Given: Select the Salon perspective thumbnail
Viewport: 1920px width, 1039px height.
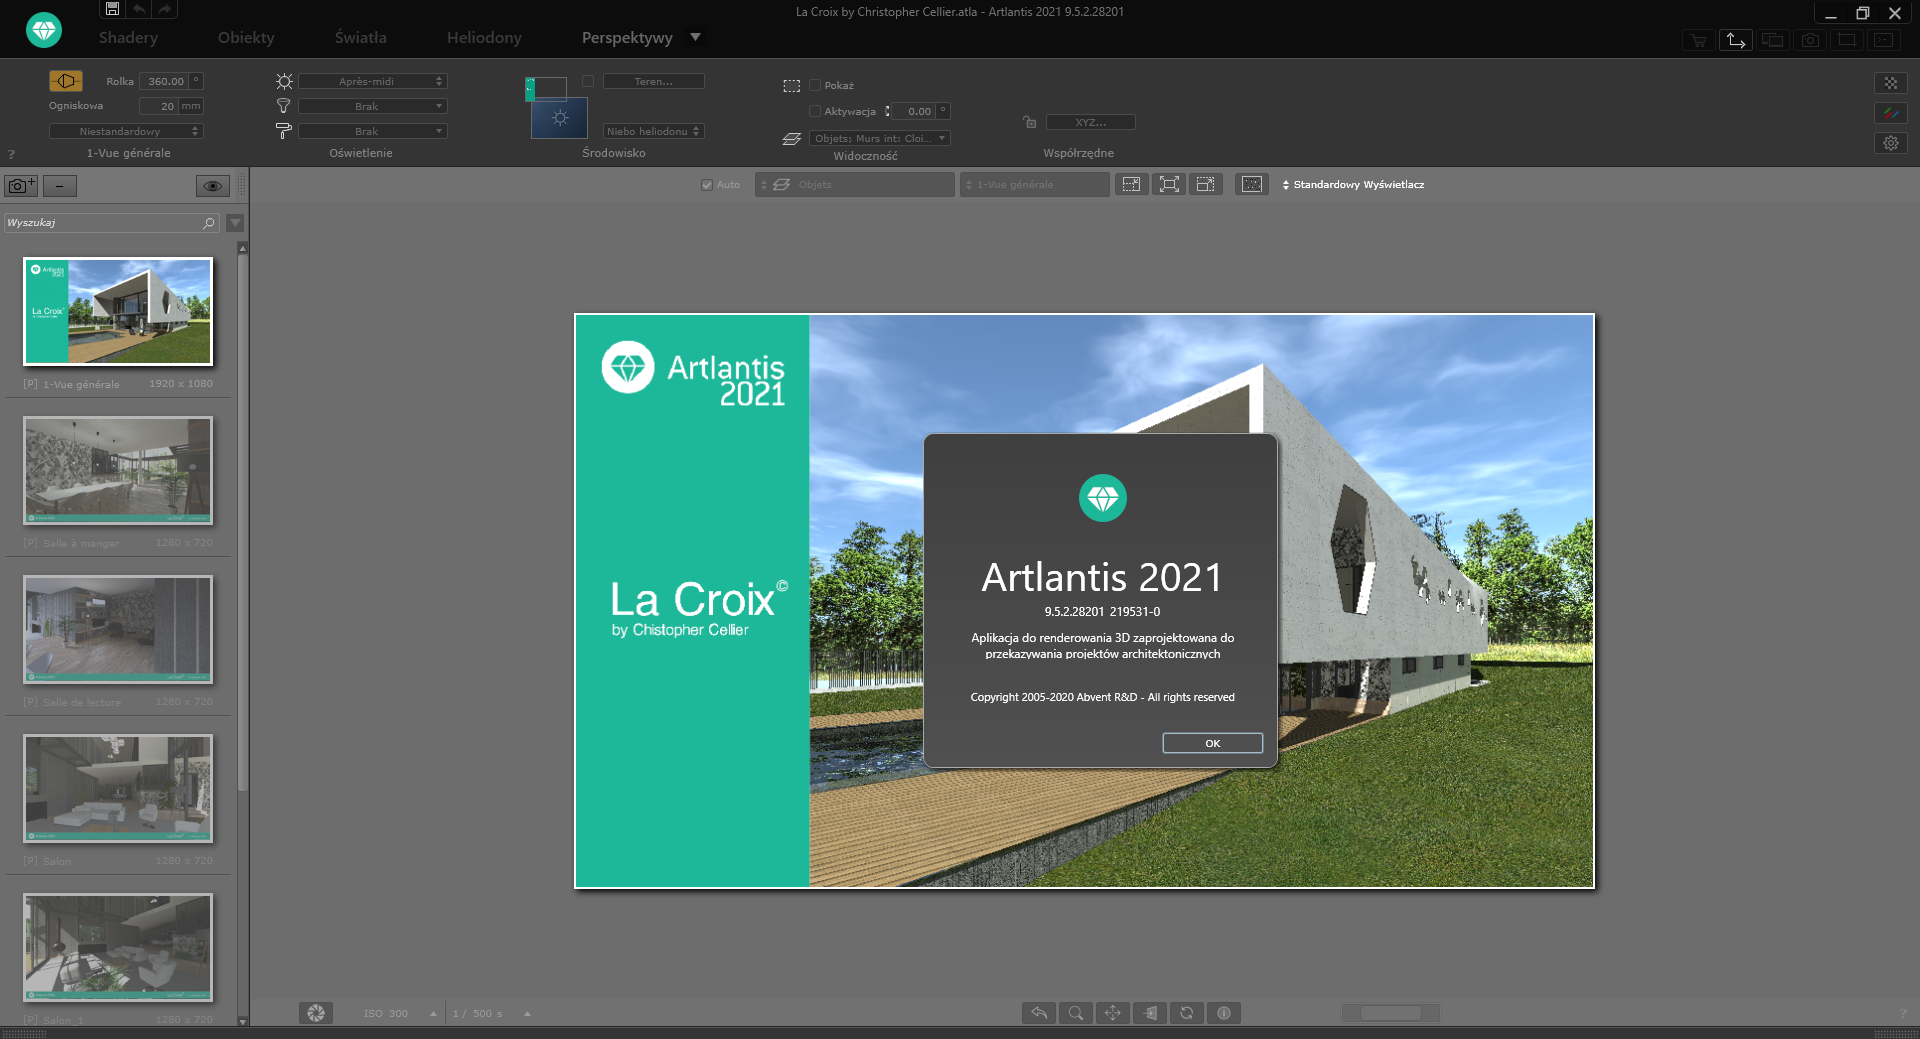Looking at the screenshot, I should [118, 789].
